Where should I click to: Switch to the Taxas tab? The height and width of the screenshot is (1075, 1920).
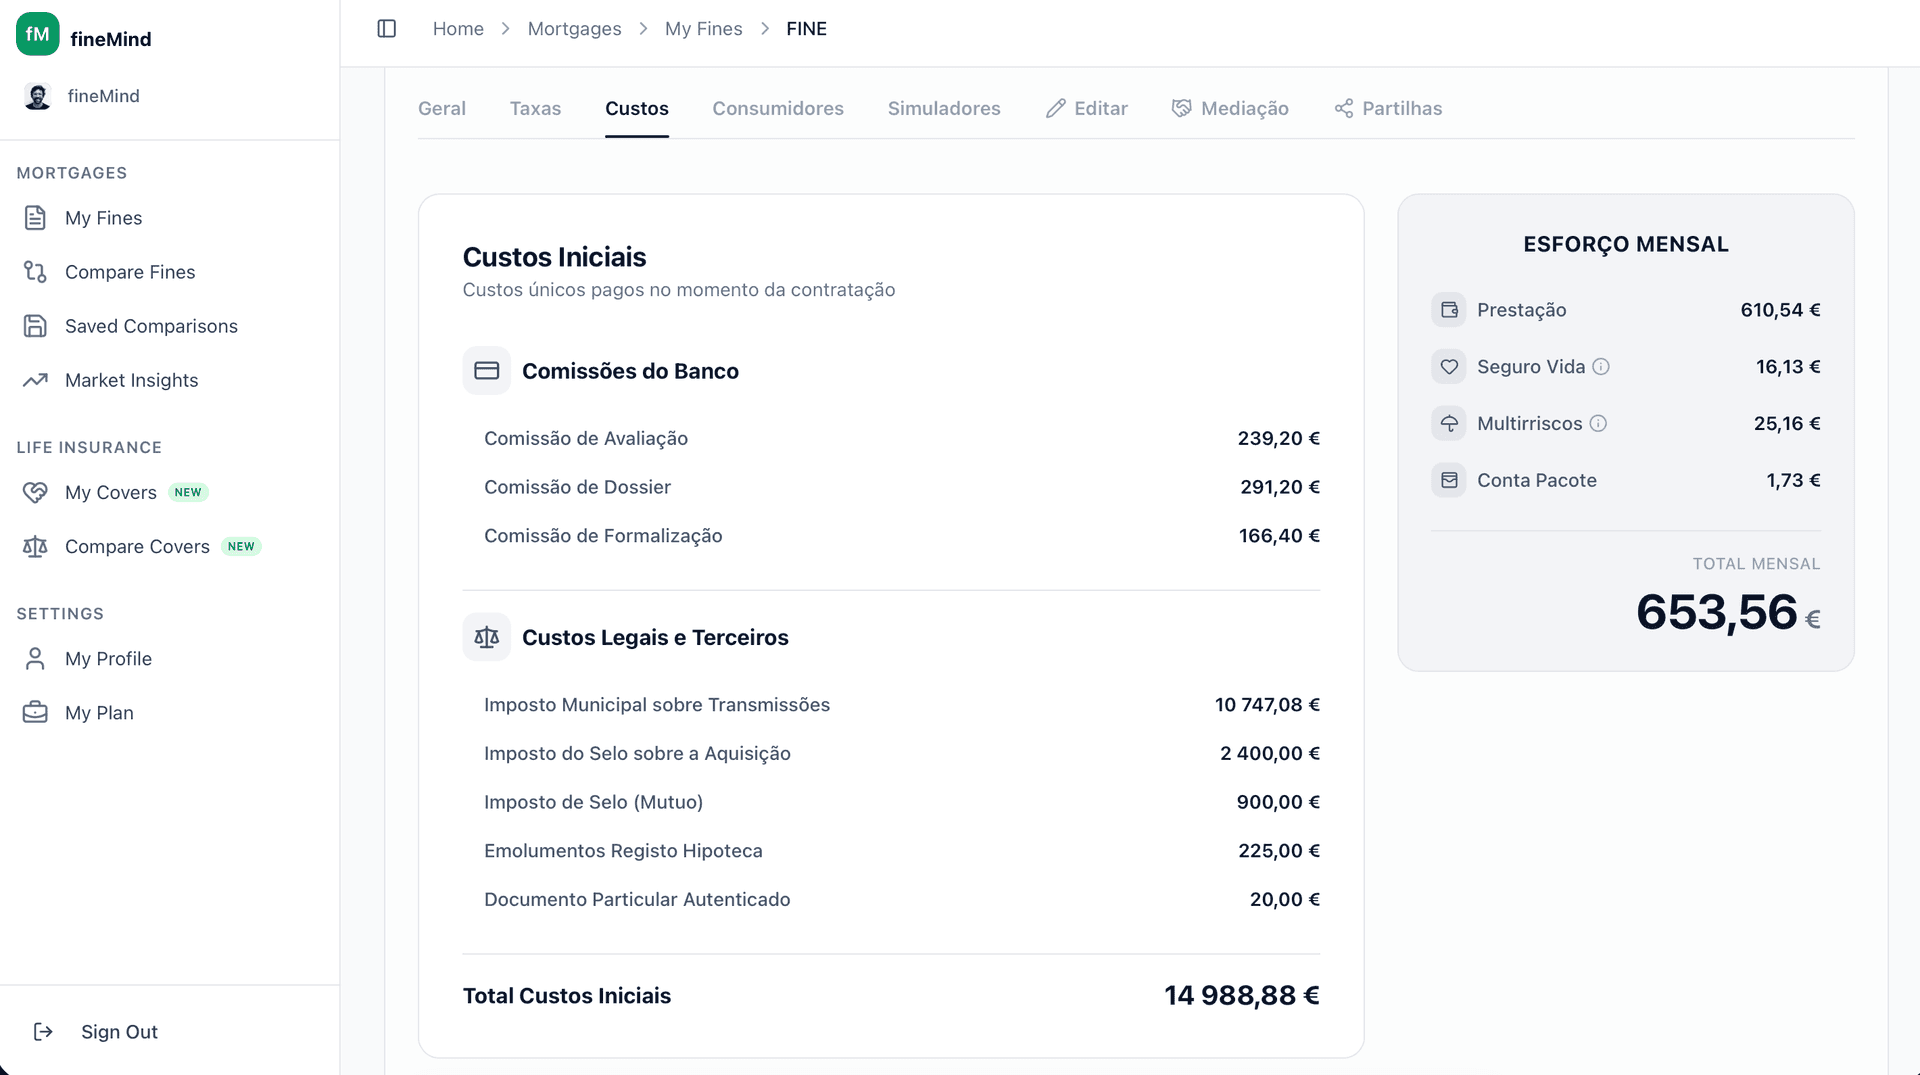[x=535, y=108]
